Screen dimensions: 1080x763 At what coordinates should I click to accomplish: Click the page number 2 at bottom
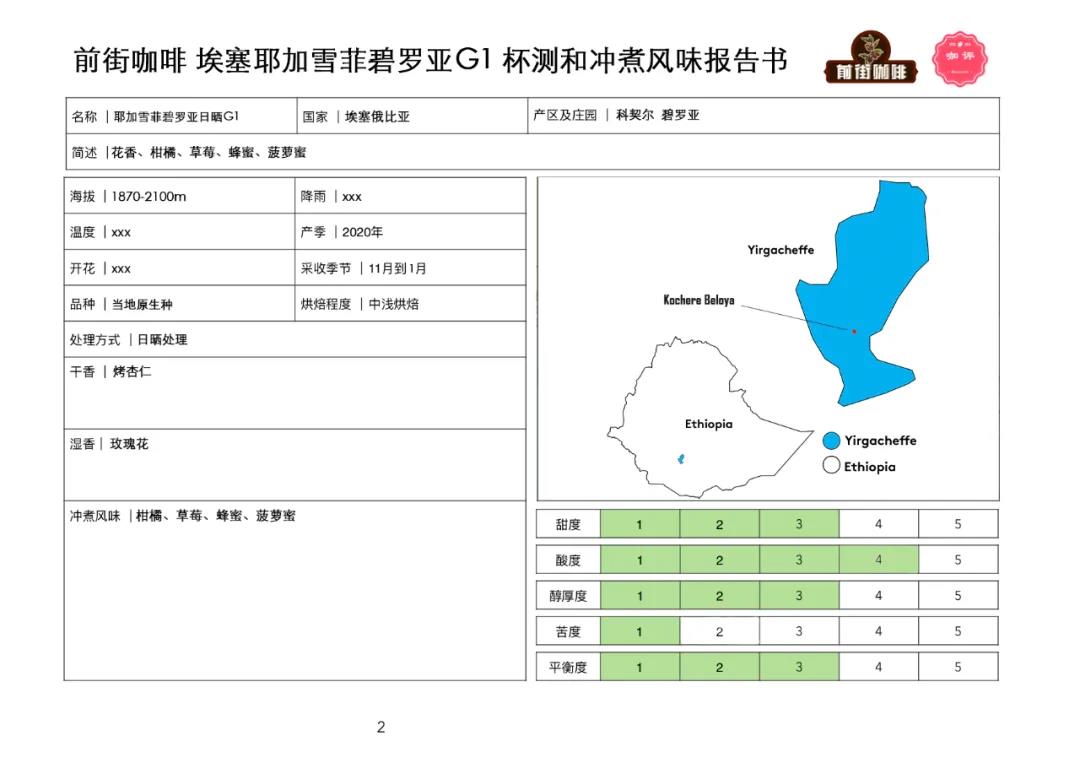click(x=380, y=727)
